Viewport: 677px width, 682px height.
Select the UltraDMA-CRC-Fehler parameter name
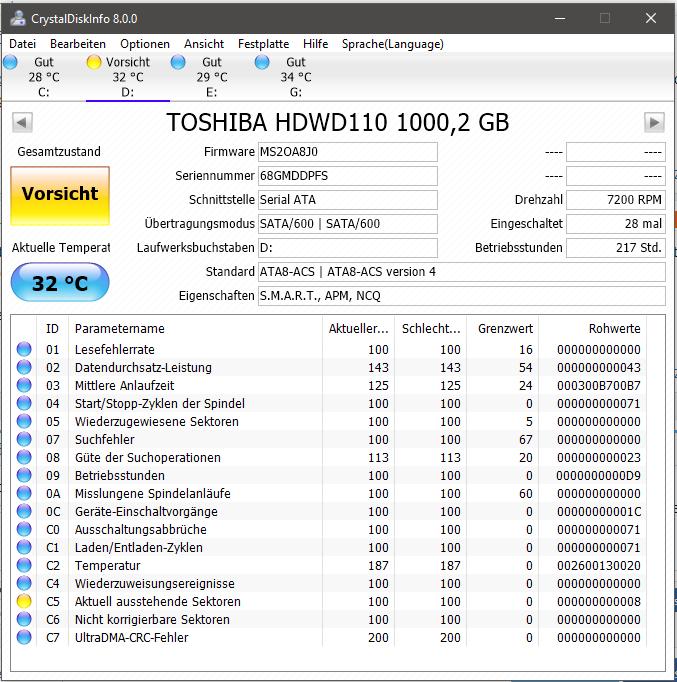point(131,637)
